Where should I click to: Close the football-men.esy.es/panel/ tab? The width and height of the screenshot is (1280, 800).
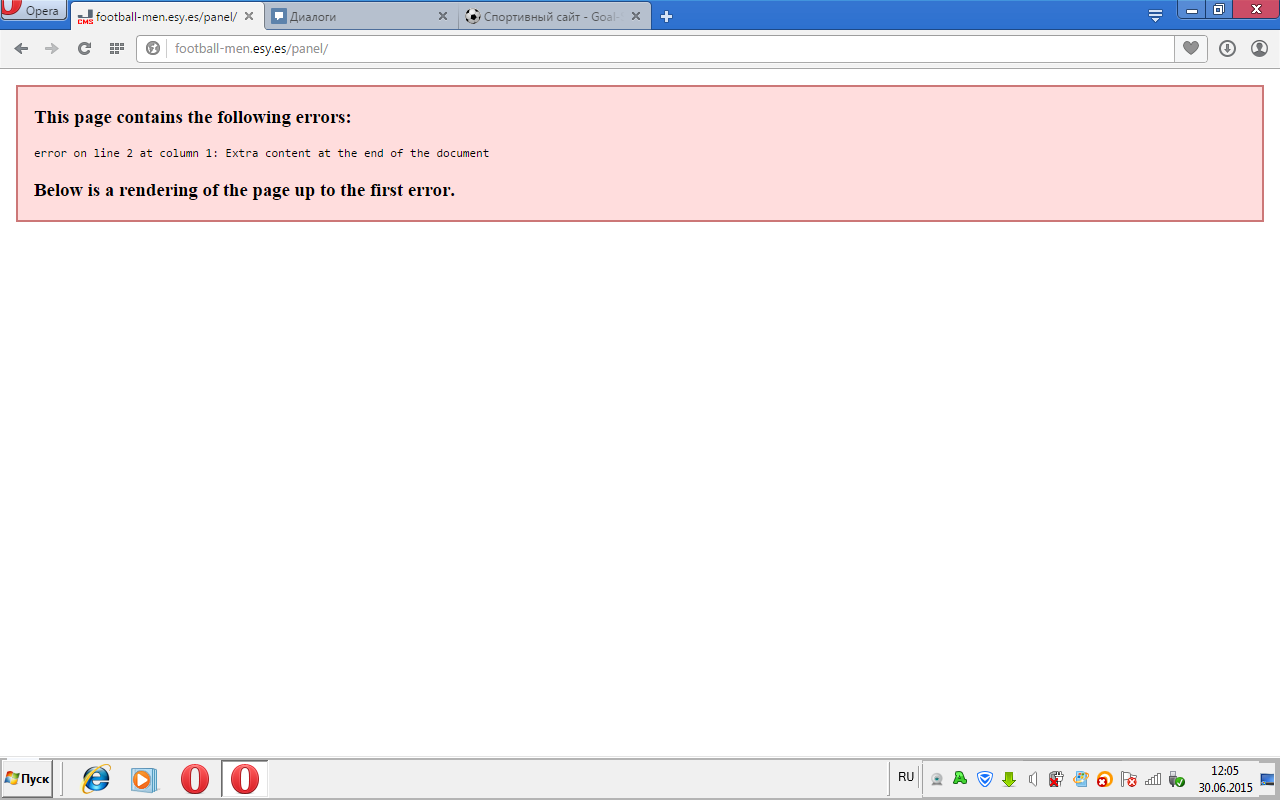tap(249, 16)
